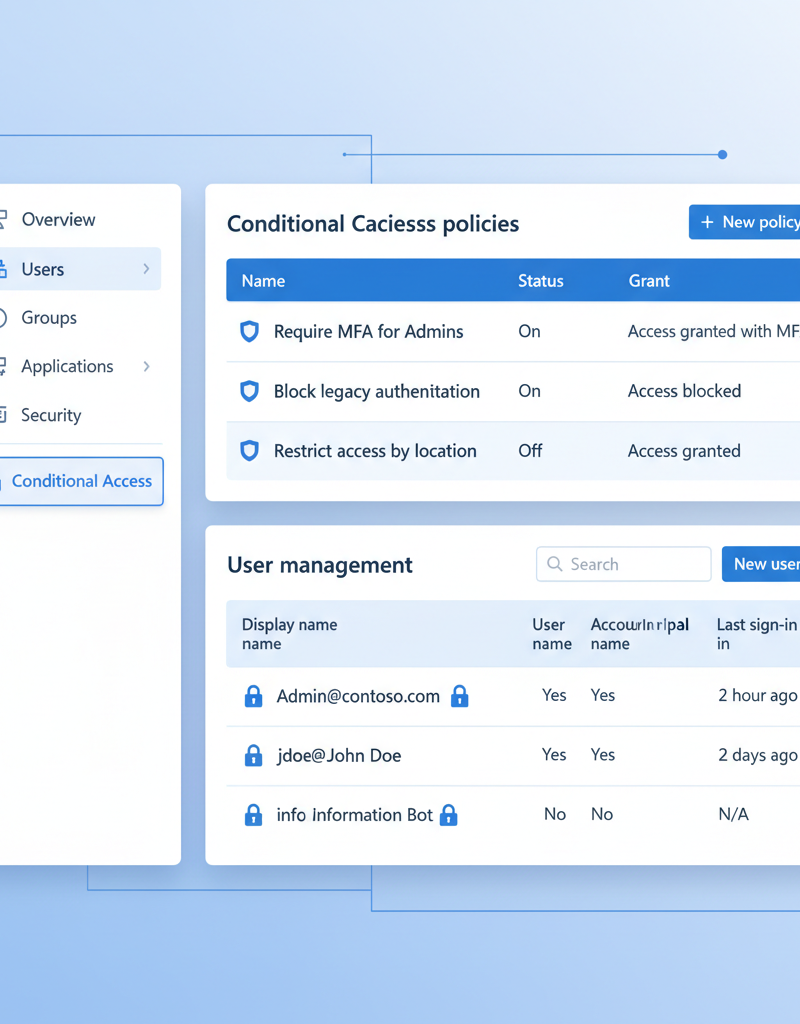
Task: Click shield icon for Block legacy authentication
Action: tap(249, 391)
